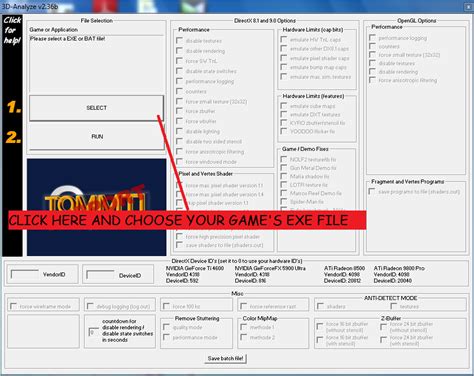Toggle DirectX 'force anisotropic filtering' checkbox

(x=179, y=151)
